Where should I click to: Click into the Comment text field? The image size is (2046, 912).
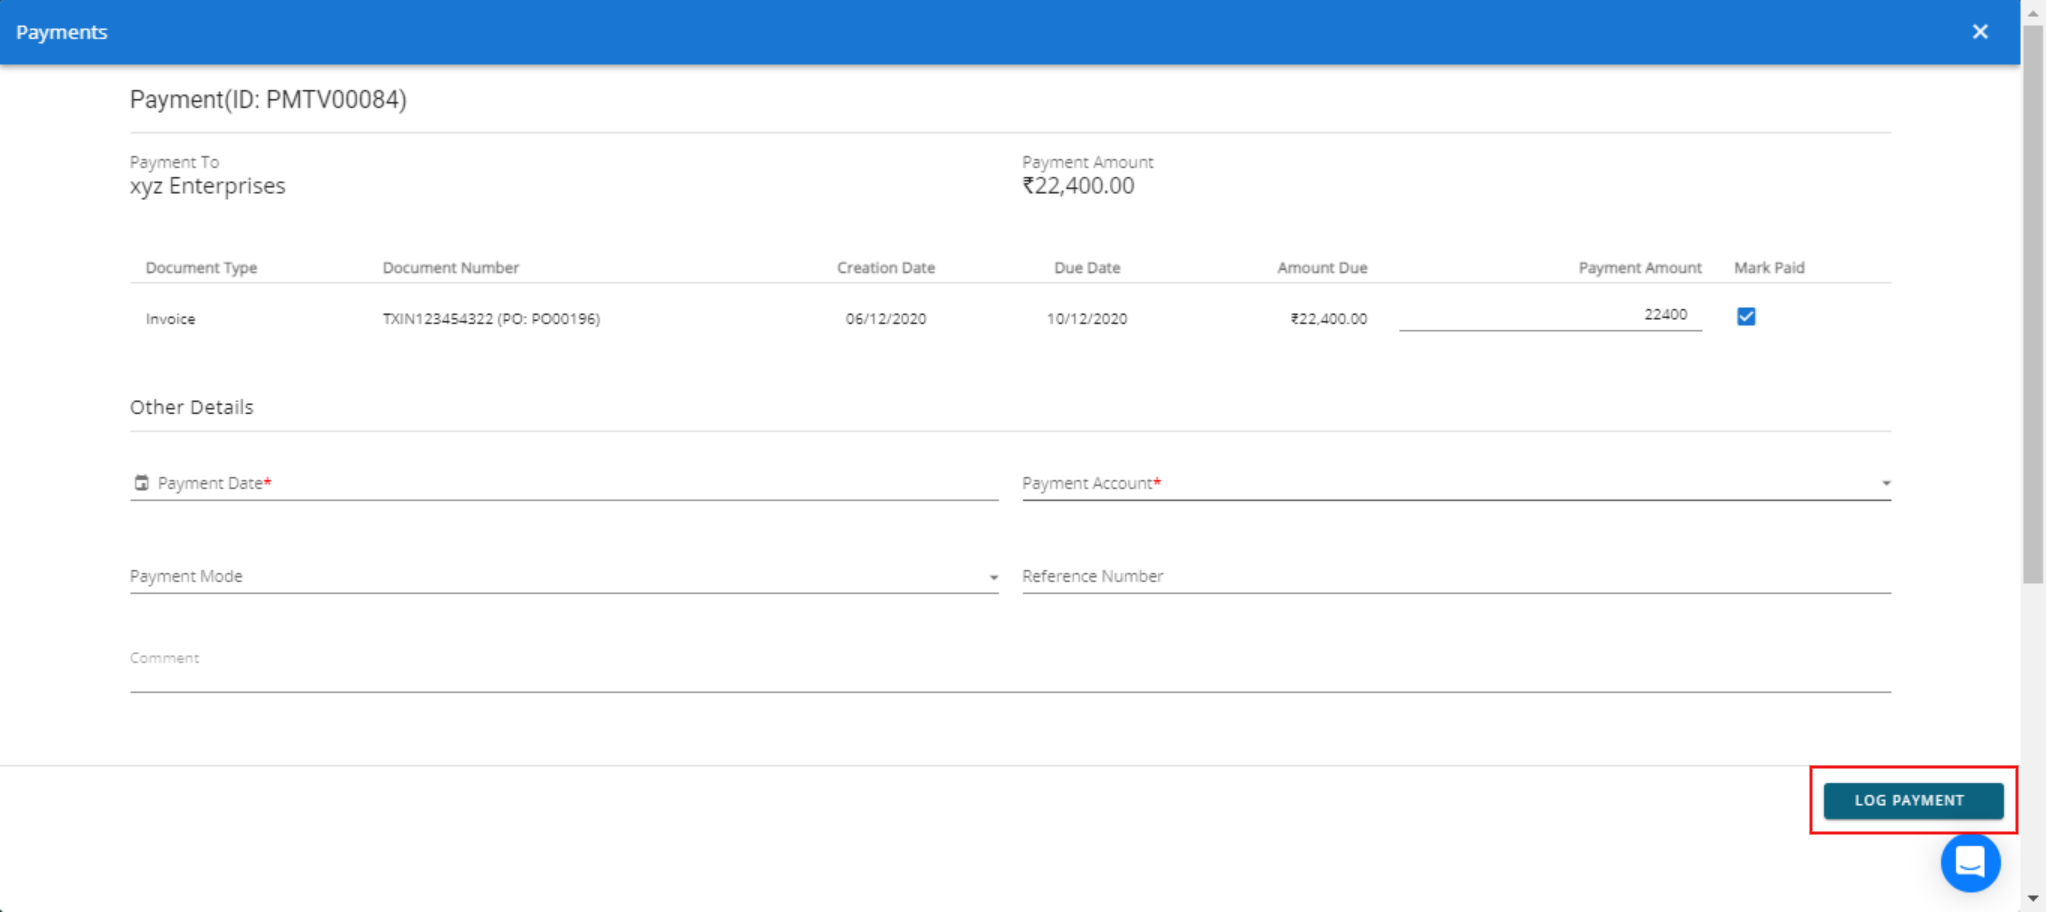coord(1010,670)
